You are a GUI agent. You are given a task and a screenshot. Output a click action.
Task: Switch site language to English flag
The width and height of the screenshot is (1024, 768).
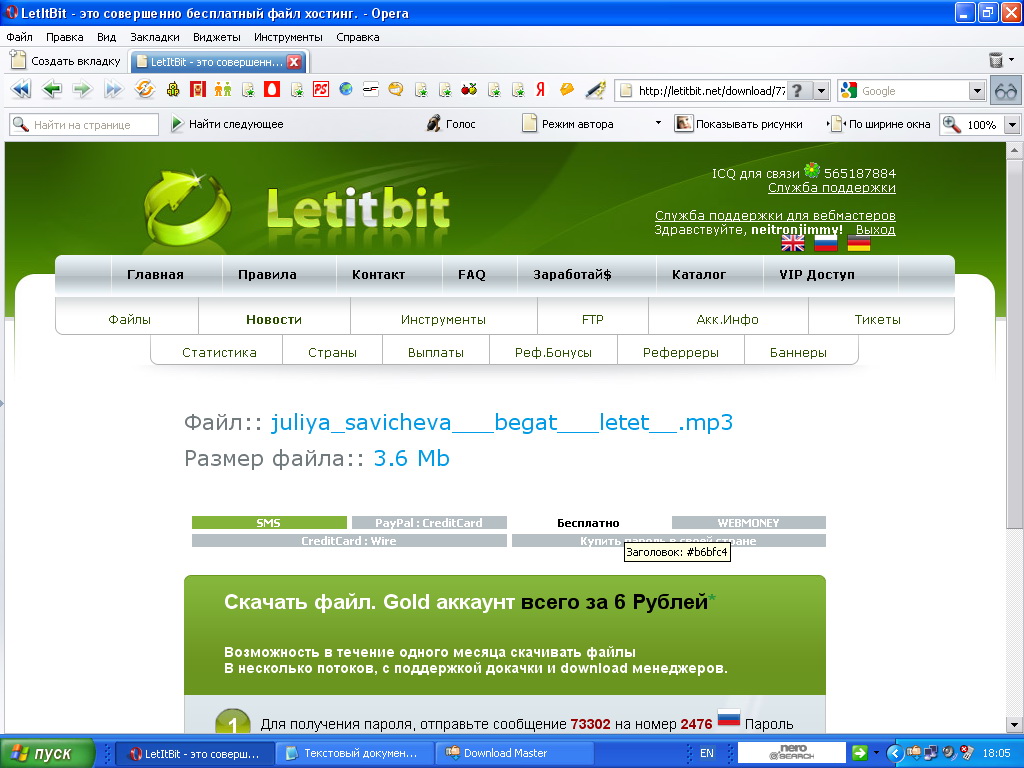point(793,244)
